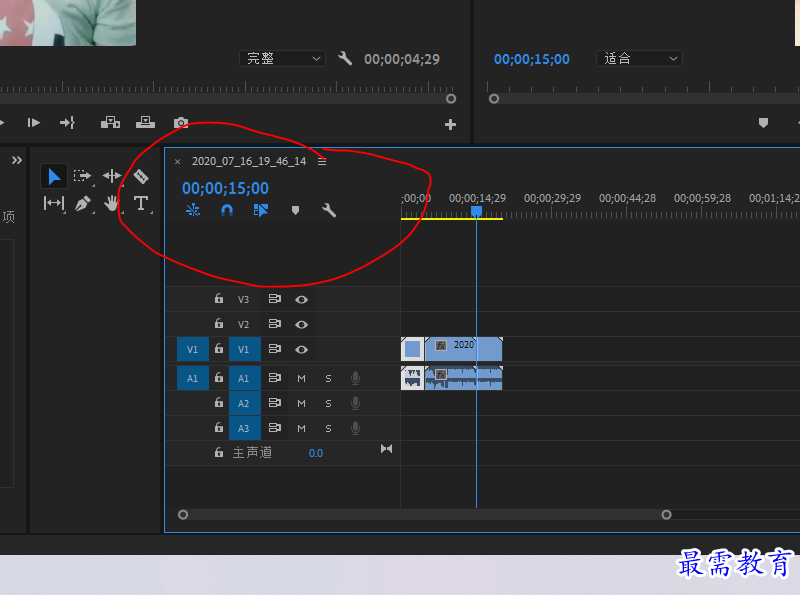
Task: Select the Pen tool
Action: pyautogui.click(x=83, y=204)
